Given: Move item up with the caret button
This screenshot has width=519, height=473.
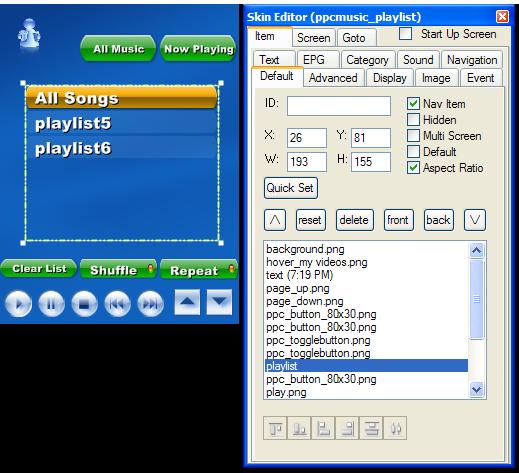Looking at the screenshot, I should coord(275,220).
